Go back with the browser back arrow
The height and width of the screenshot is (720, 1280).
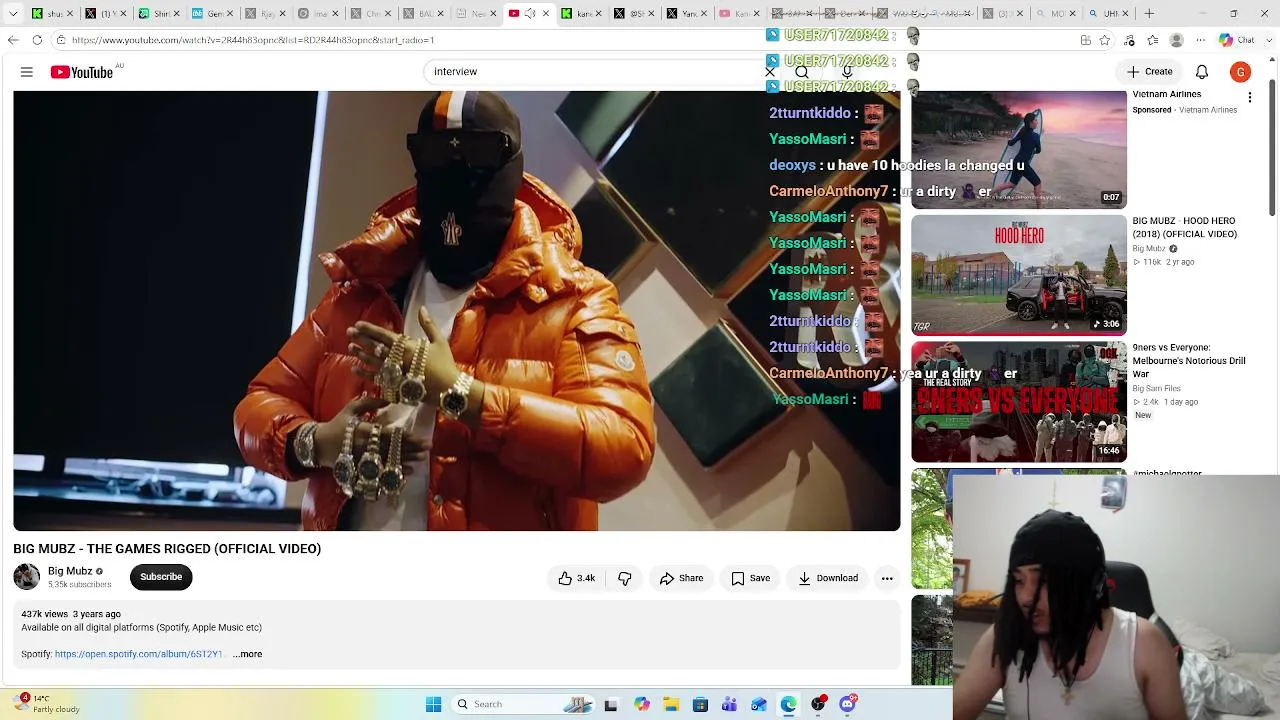pos(13,40)
